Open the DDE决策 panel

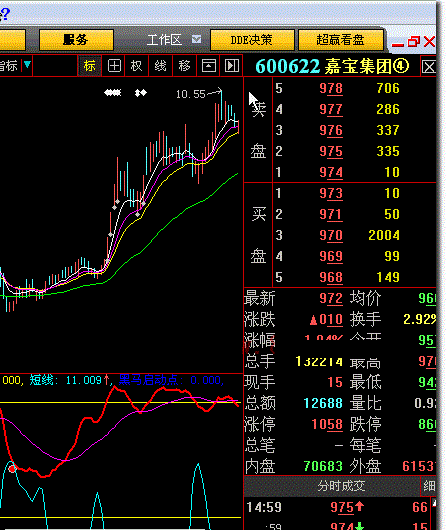252,40
